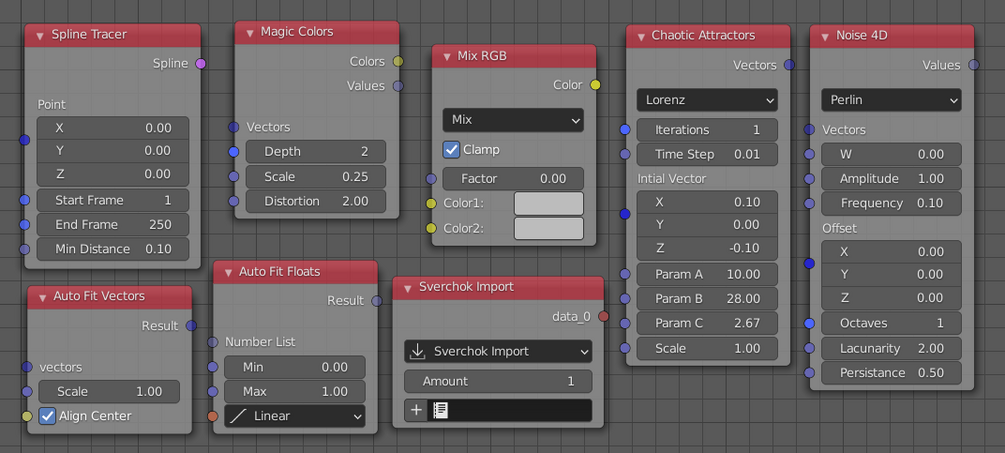
Task: Click the Max field in Auto Fit Floats
Action: [295, 391]
